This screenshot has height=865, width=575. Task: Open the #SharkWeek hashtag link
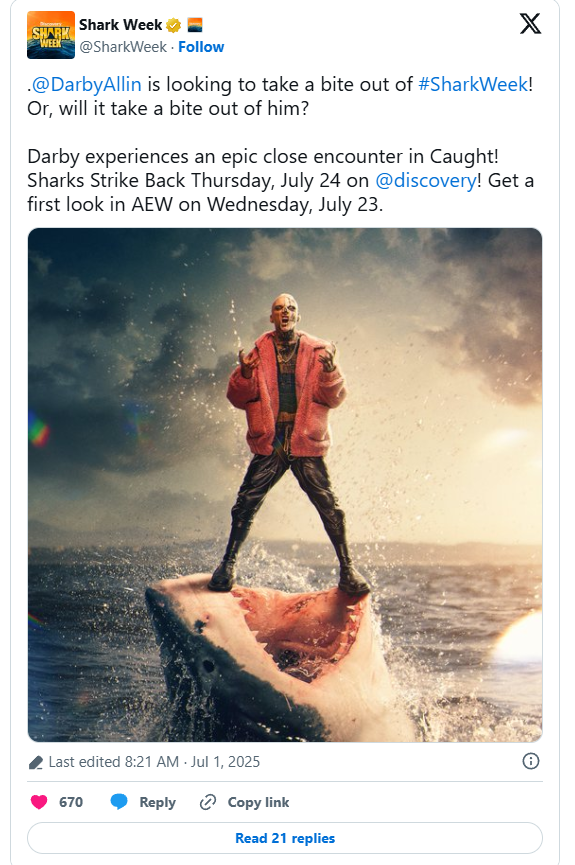(473, 84)
